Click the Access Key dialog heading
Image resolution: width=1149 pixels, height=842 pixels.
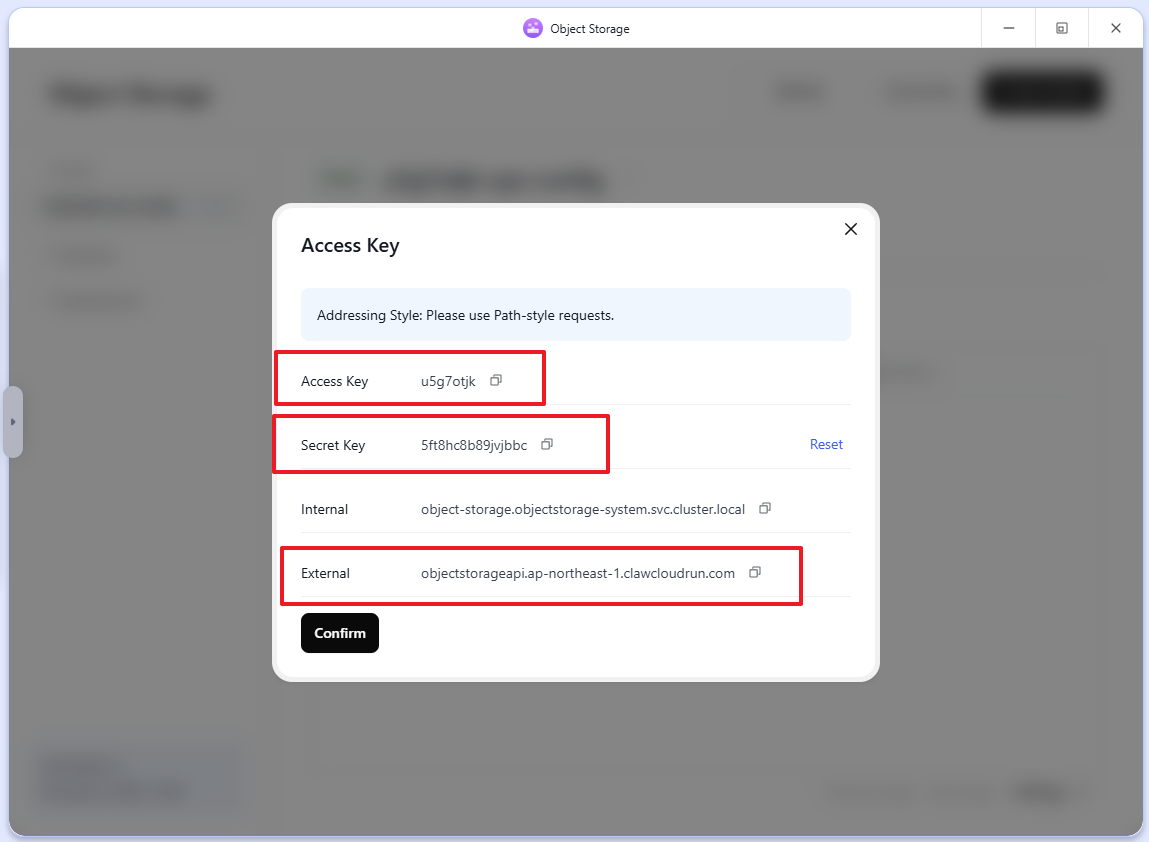[x=350, y=245]
